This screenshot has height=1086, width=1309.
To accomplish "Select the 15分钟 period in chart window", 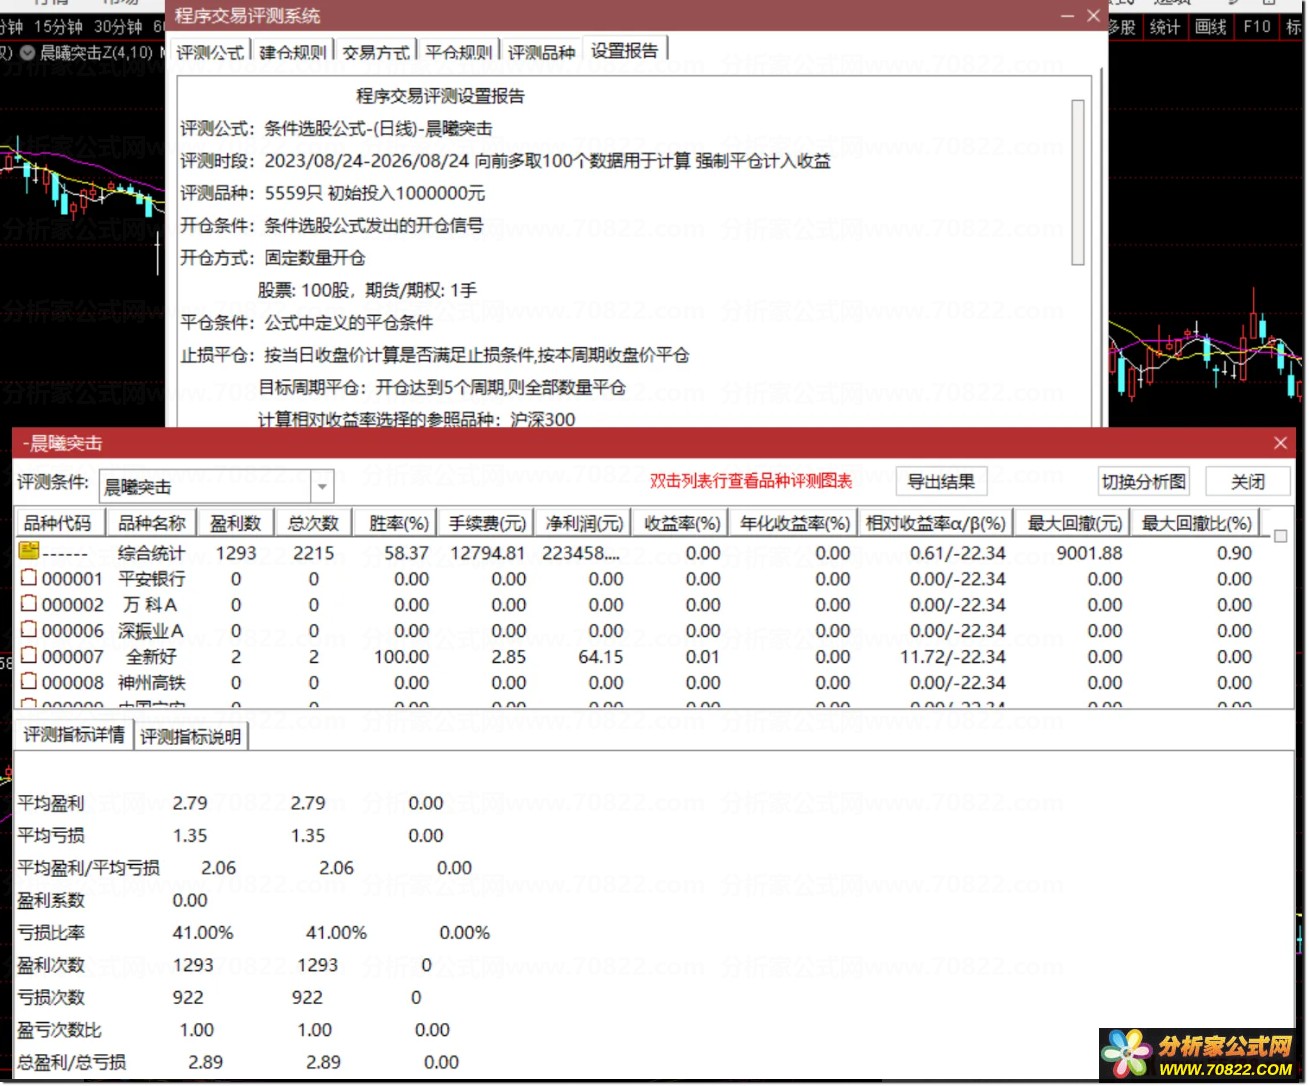I will coord(58,27).
